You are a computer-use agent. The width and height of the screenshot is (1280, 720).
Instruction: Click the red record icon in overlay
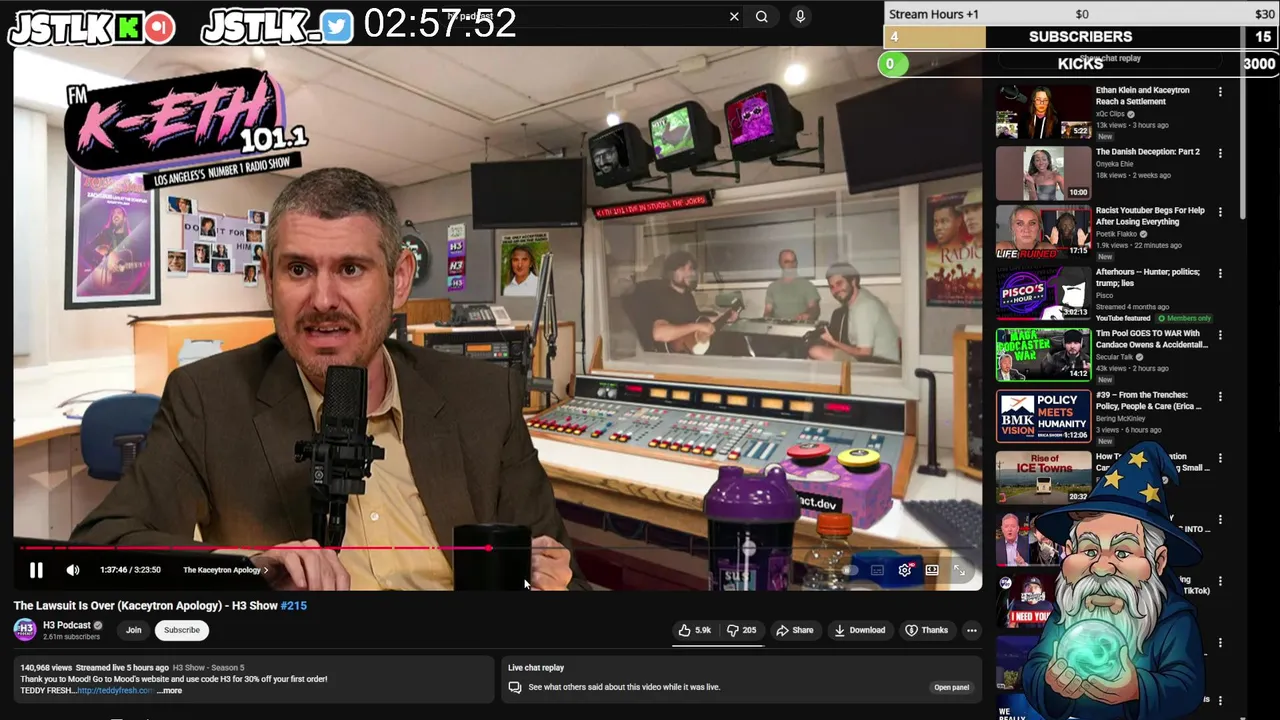pyautogui.click(x=159, y=29)
